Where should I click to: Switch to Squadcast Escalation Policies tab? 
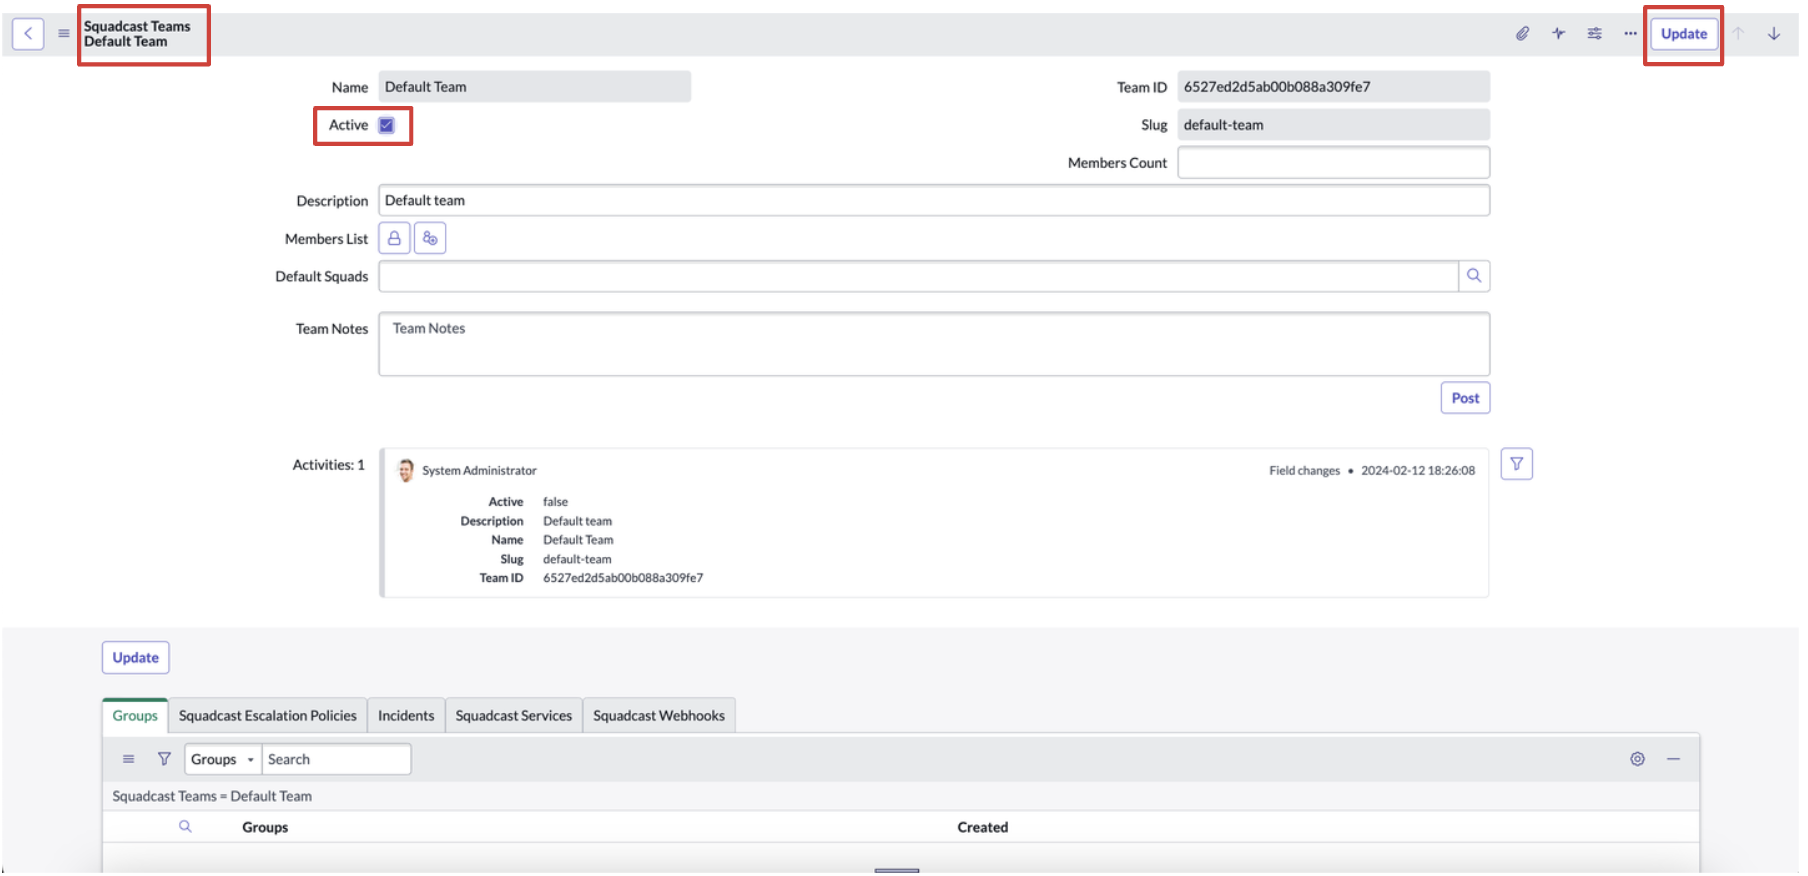pyautogui.click(x=267, y=716)
